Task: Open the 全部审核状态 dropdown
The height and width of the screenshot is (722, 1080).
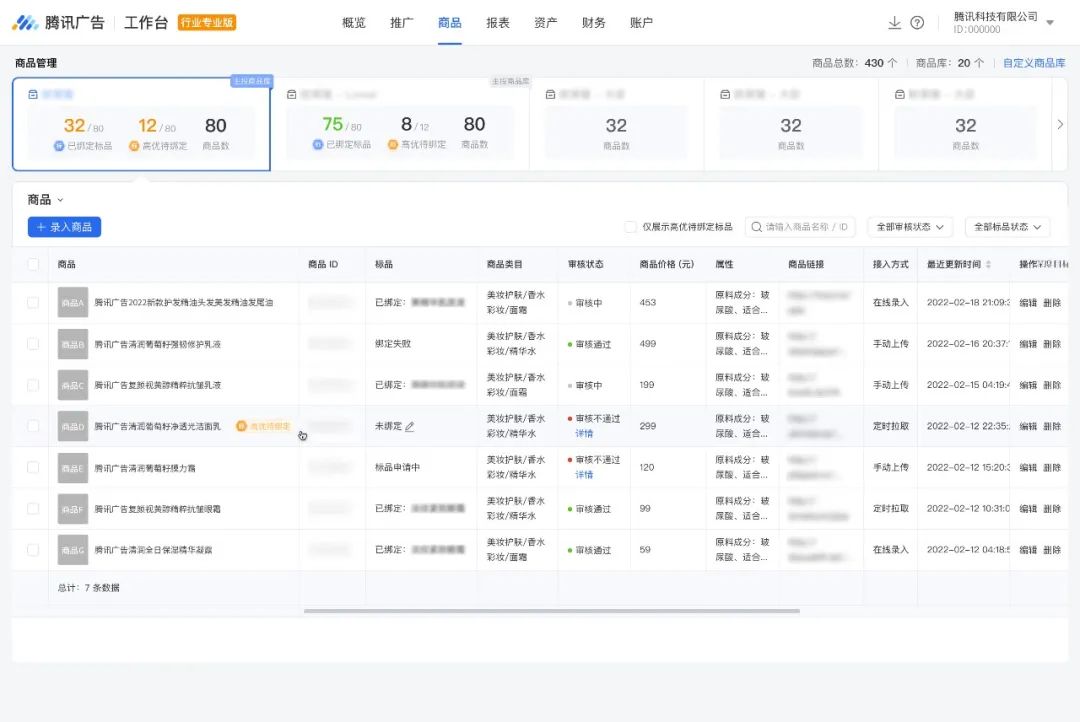Action: [x=909, y=227]
